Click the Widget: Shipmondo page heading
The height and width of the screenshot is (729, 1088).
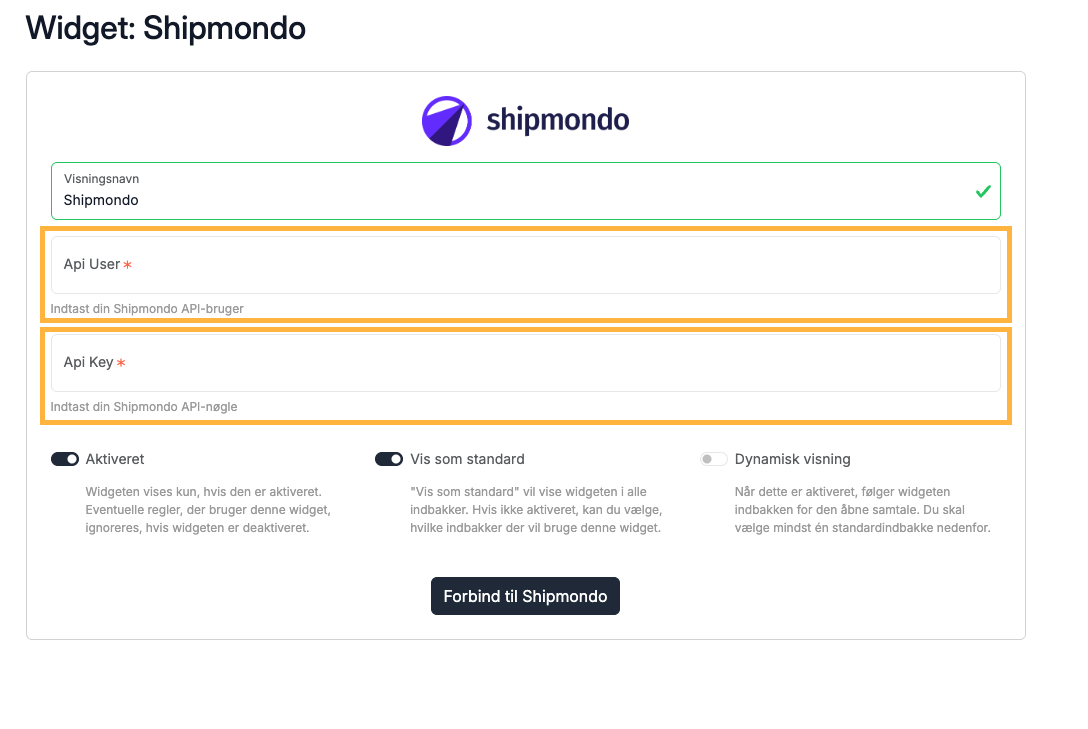166,28
